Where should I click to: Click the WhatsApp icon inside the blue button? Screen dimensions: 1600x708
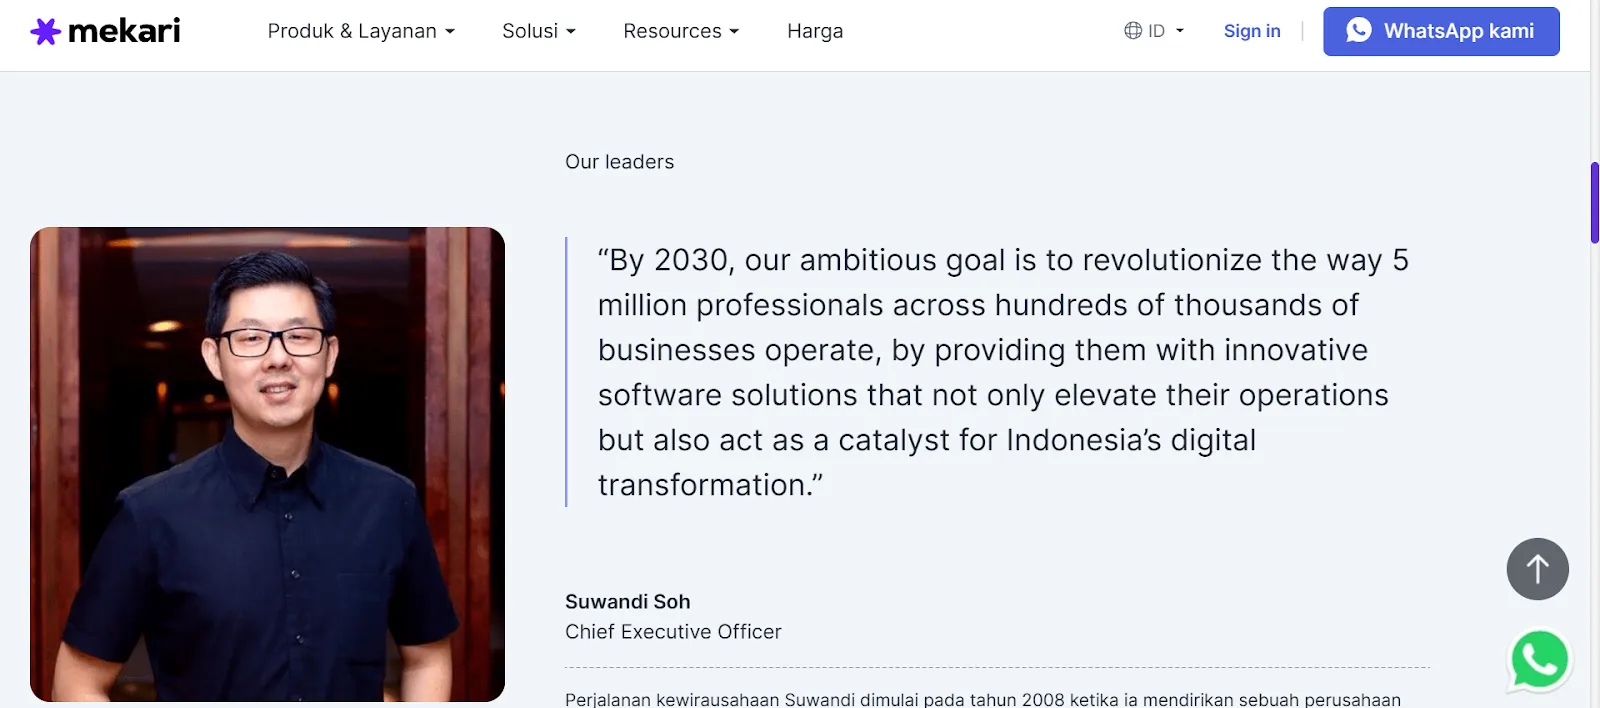pos(1357,30)
